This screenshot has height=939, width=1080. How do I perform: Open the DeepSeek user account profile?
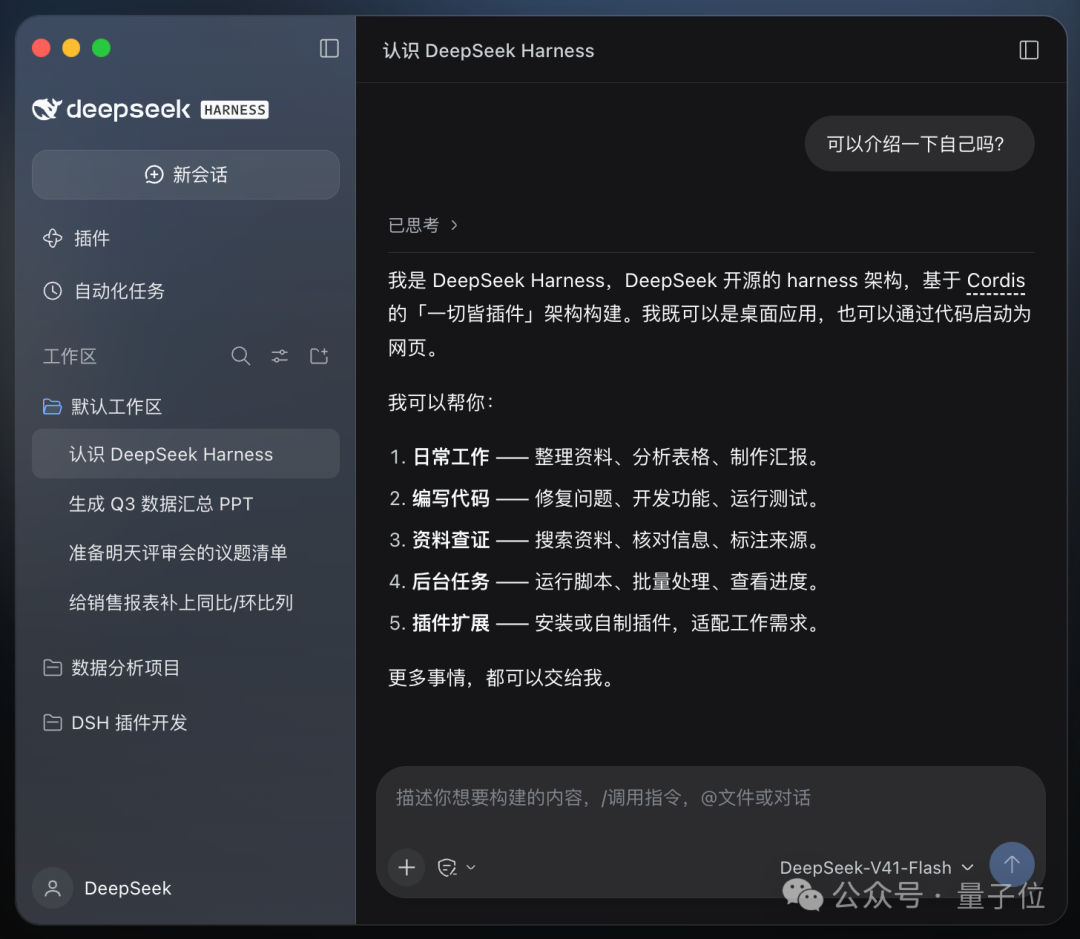point(103,888)
